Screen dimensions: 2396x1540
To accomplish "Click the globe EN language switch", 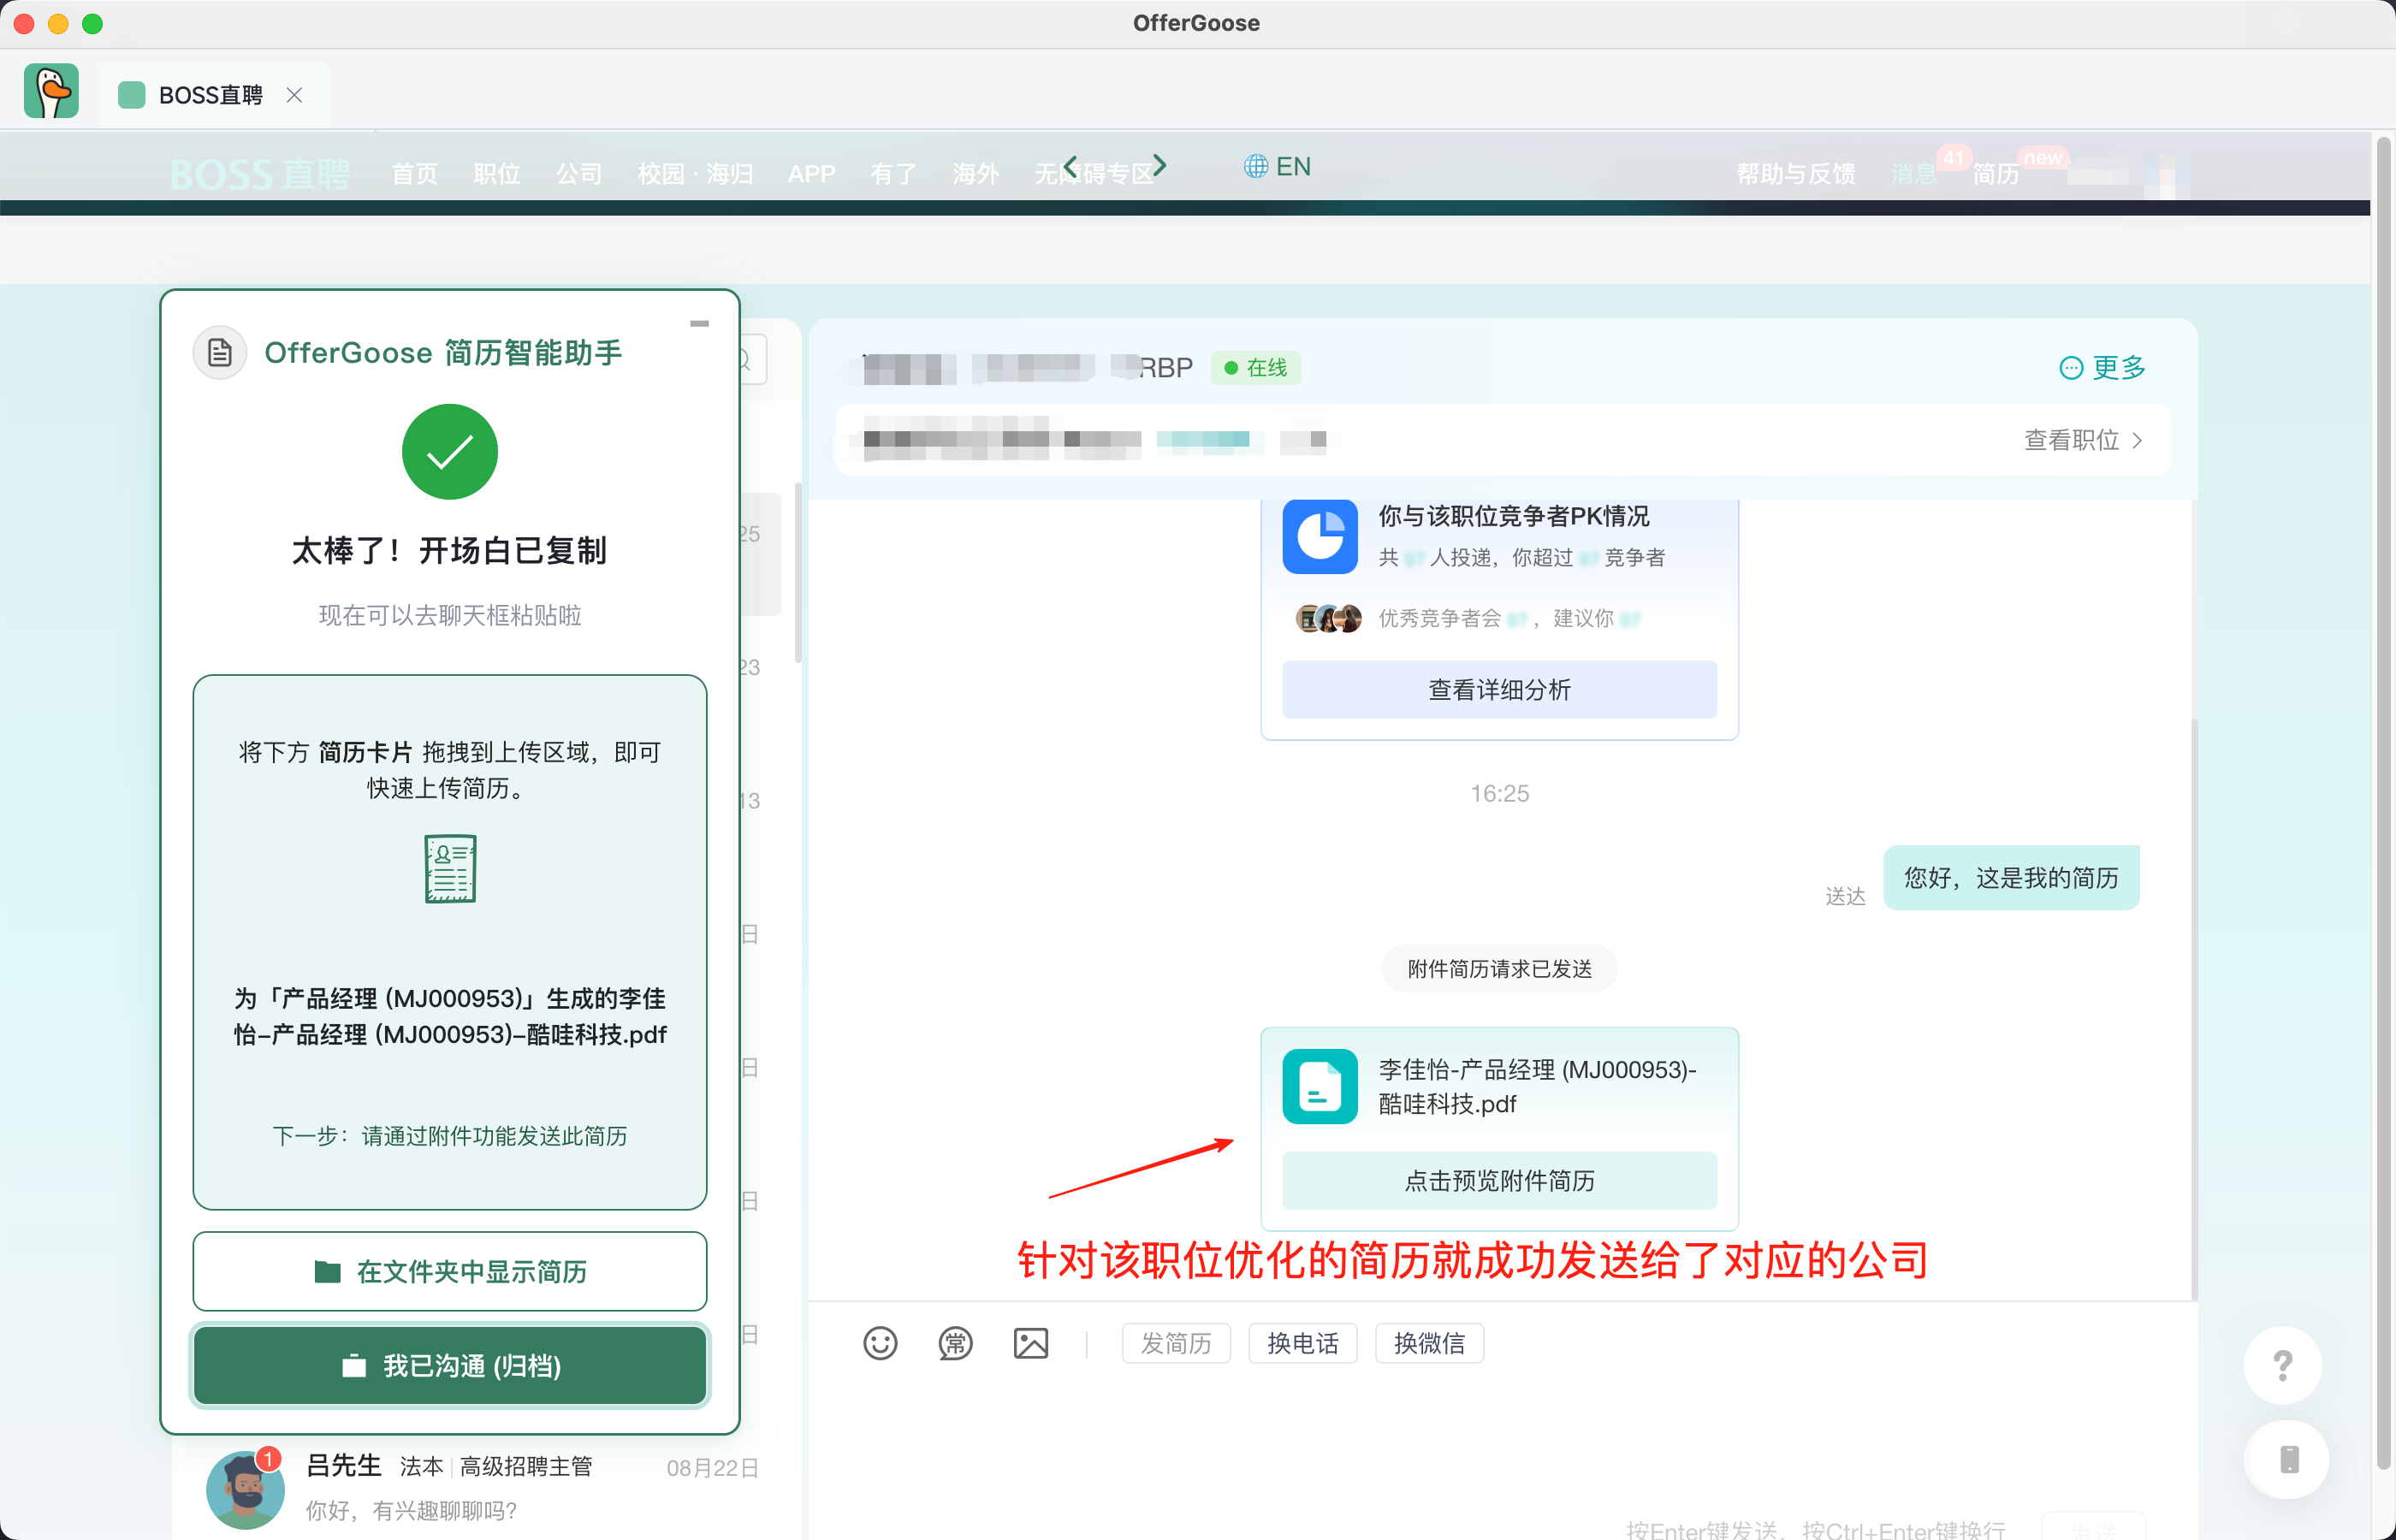I will 1277,166.
